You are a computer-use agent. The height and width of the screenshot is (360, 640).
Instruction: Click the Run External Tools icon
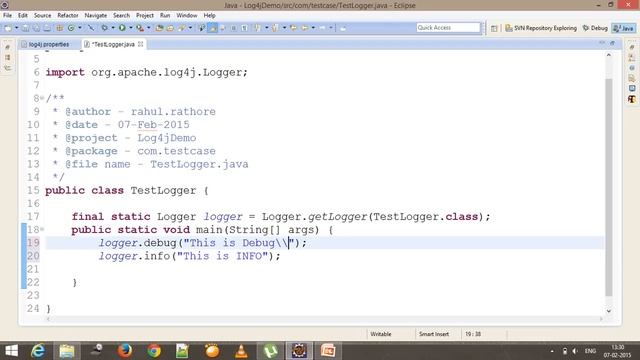coord(140,28)
